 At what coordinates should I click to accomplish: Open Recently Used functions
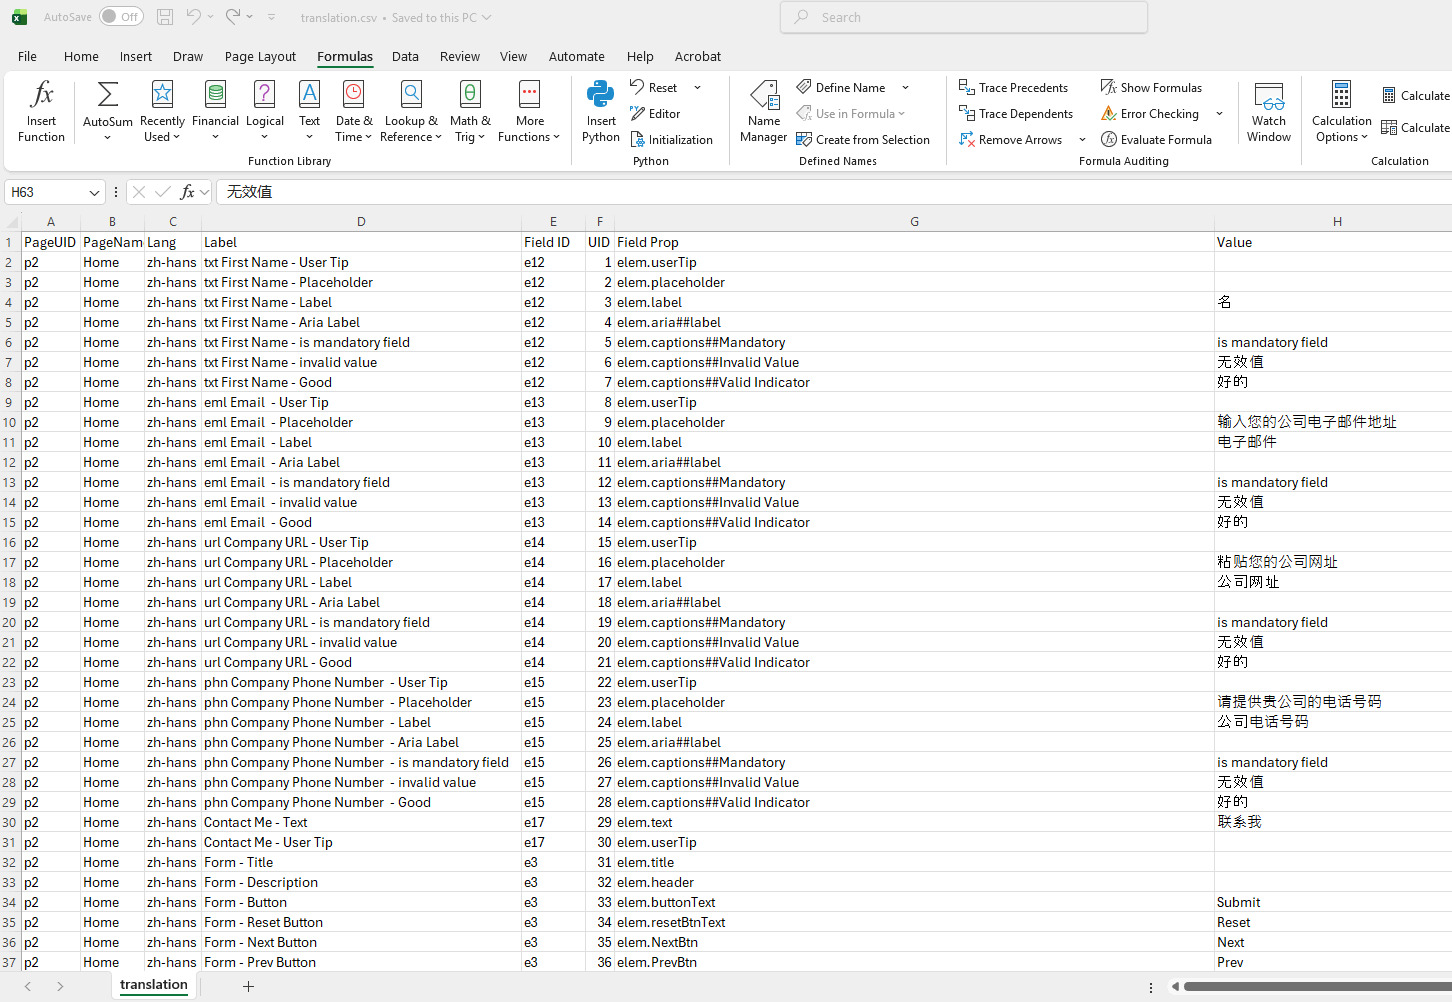pyautogui.click(x=162, y=111)
